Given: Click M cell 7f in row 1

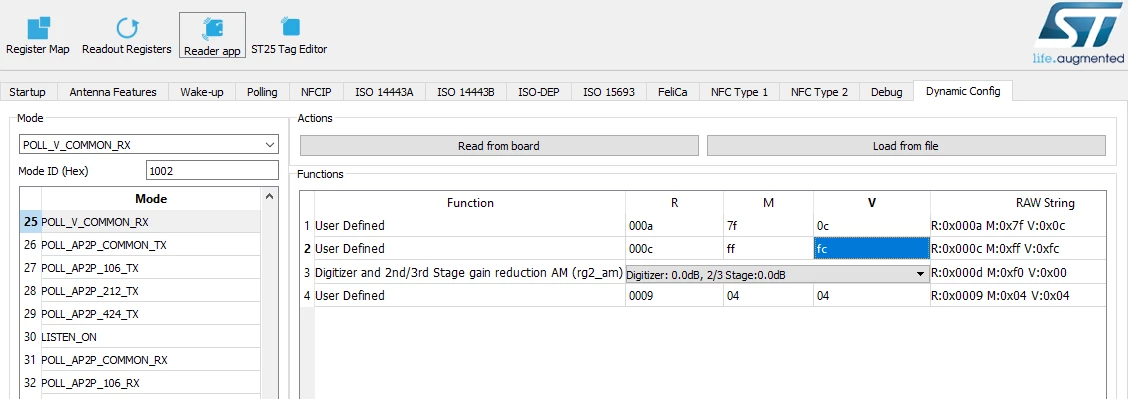Looking at the screenshot, I should (768, 226).
